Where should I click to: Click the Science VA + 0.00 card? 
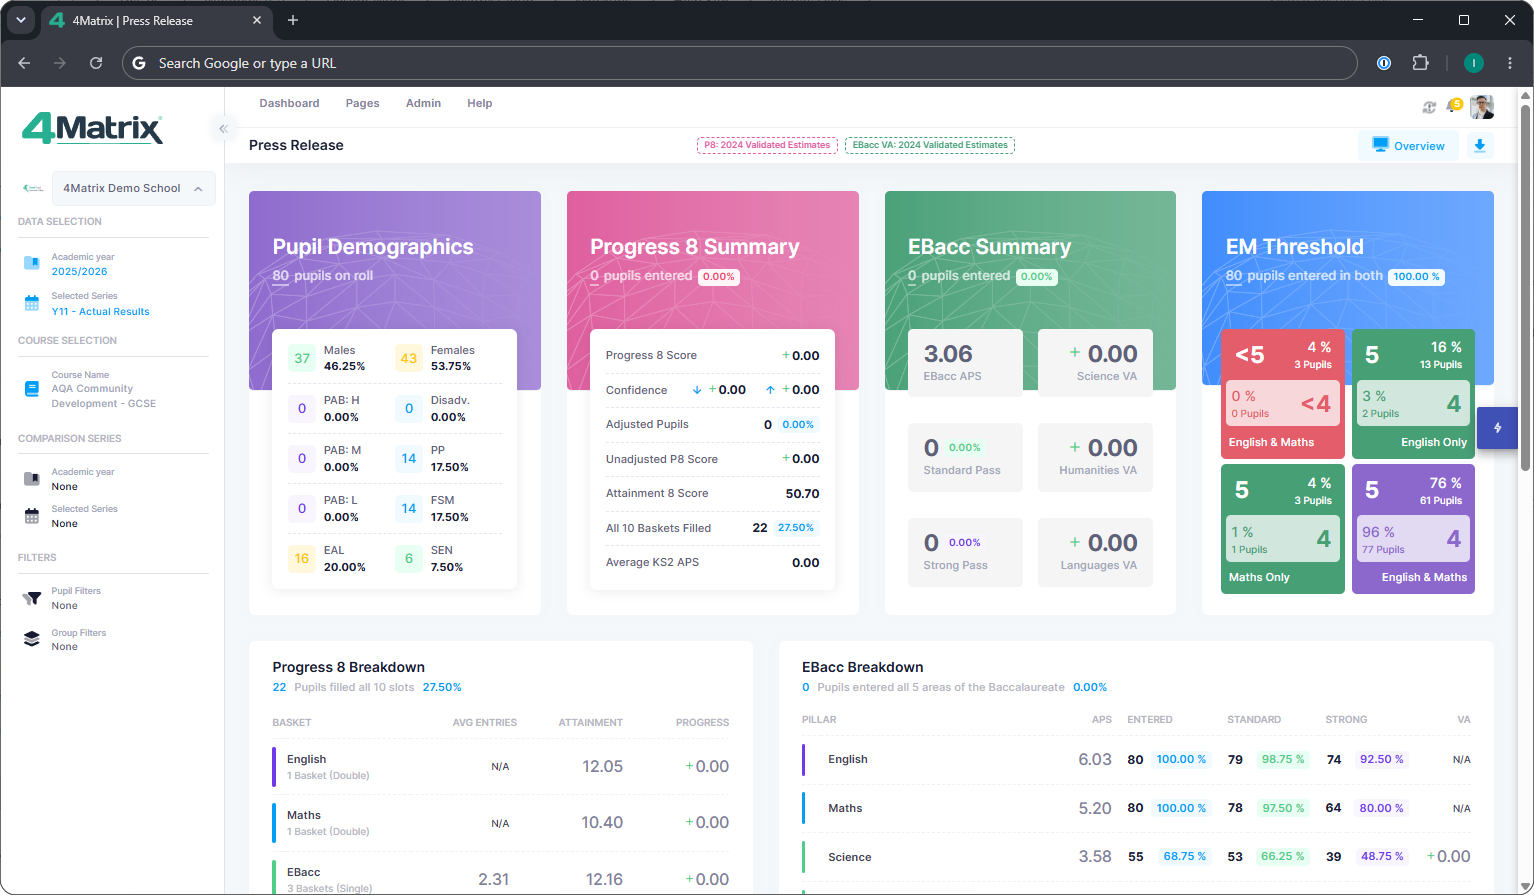(x=1095, y=363)
